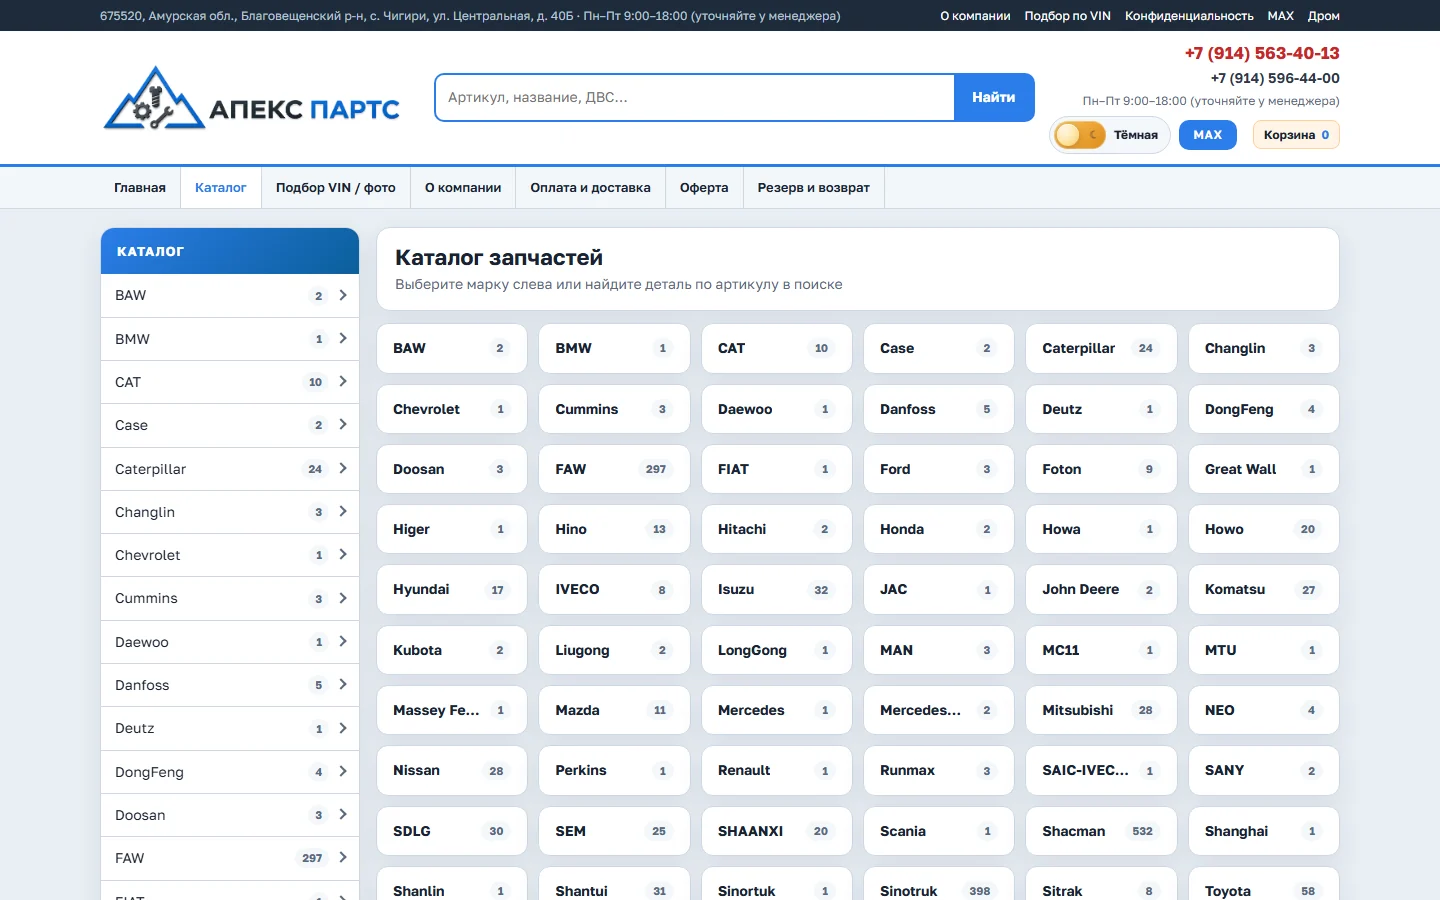Viewport: 1440px width, 900px height.
Task: Select the Каталог menu tab
Action: tap(221, 187)
